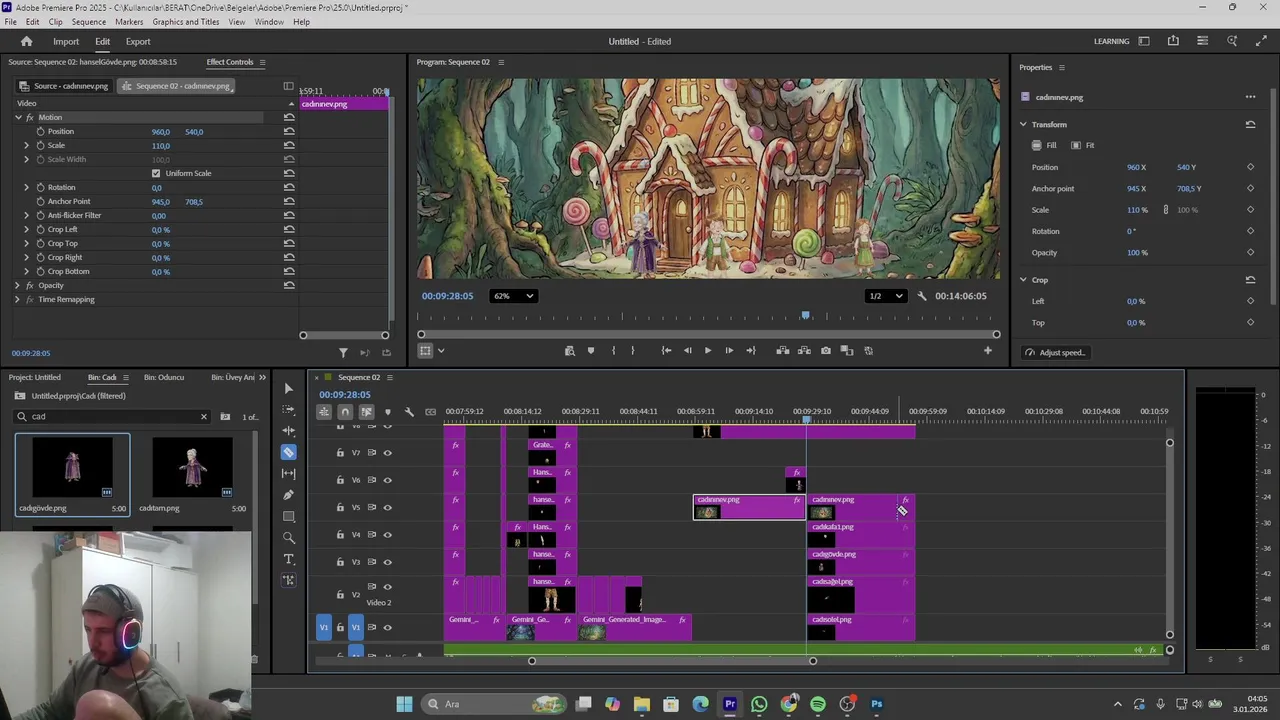The image size is (1280, 720).
Task: Click Go to In point button
Action: (666, 351)
